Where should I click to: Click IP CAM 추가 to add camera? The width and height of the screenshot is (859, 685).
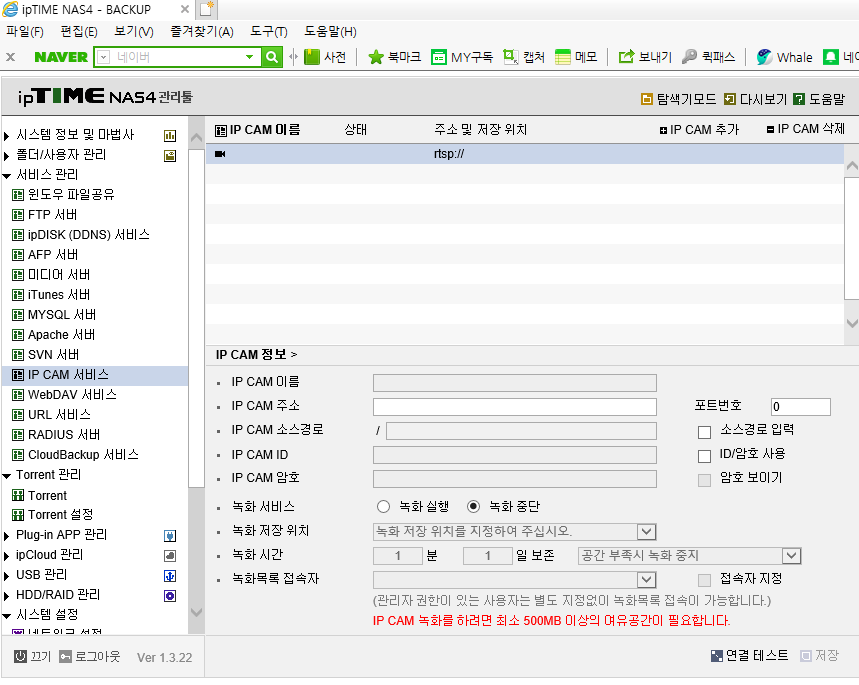(x=700, y=130)
